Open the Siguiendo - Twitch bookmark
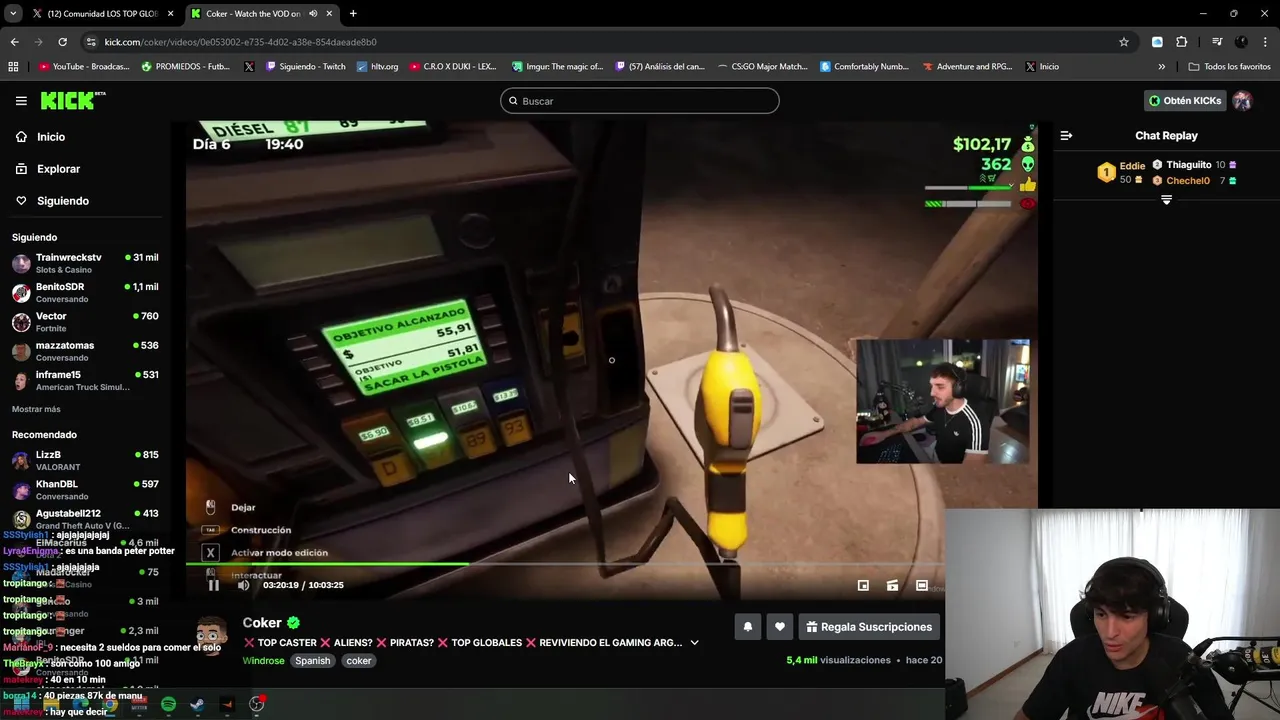 tap(306, 67)
